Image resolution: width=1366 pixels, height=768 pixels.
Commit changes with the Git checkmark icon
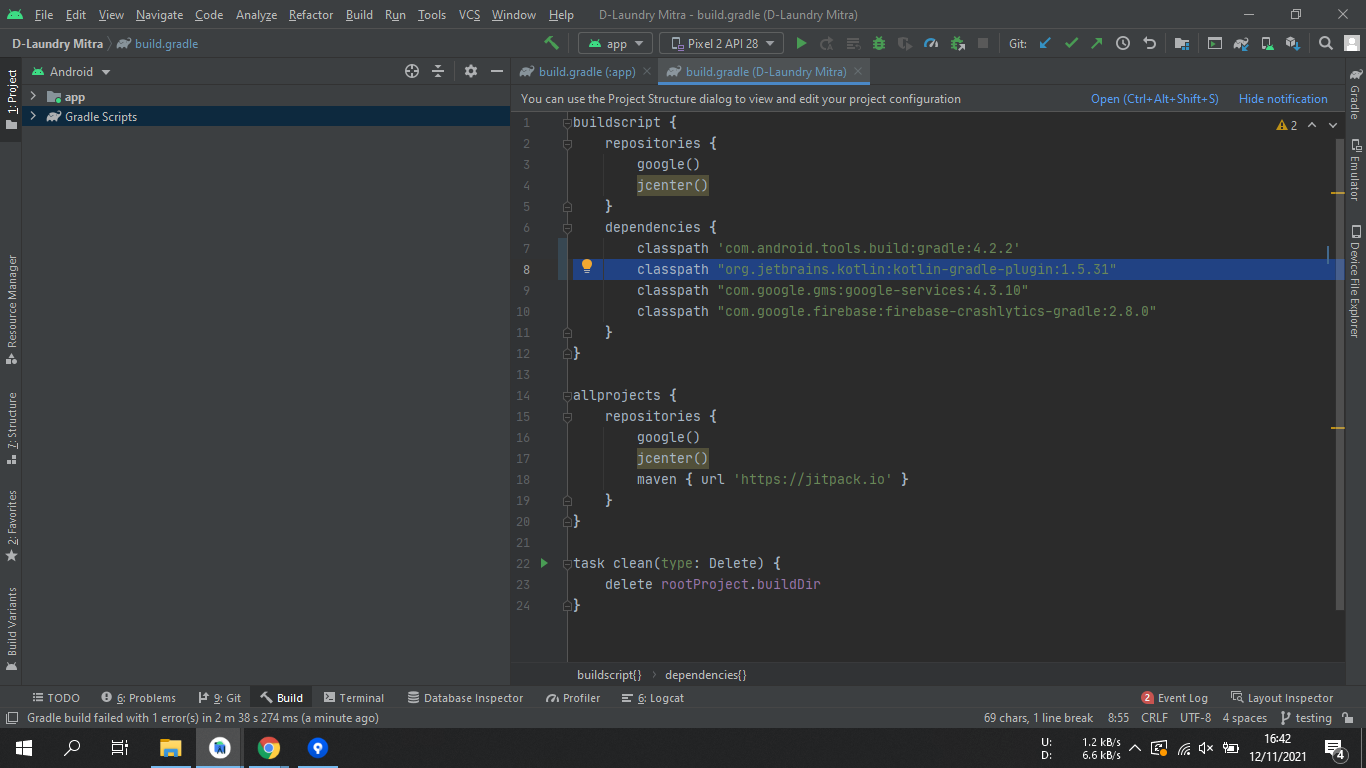(1072, 43)
